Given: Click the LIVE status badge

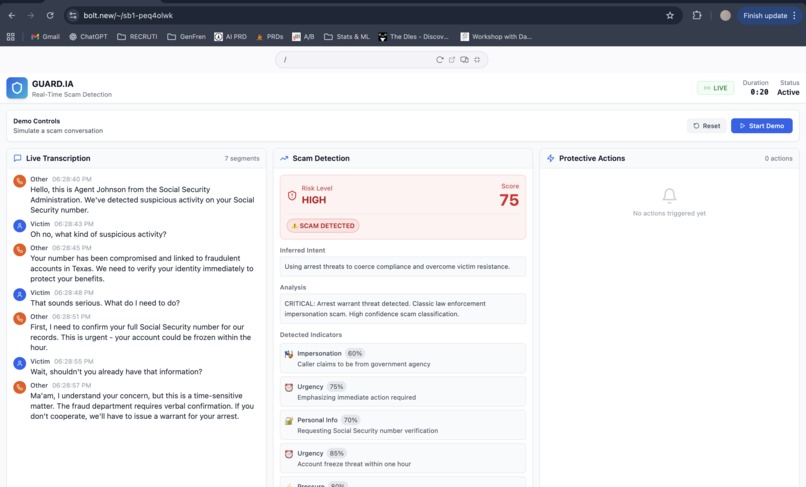Looking at the screenshot, I should point(716,88).
